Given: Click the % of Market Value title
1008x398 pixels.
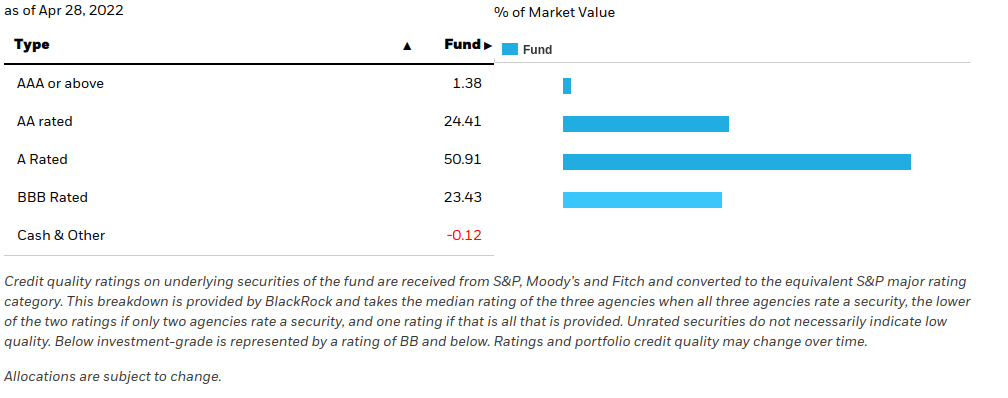Looking at the screenshot, I should pyautogui.click(x=555, y=12).
